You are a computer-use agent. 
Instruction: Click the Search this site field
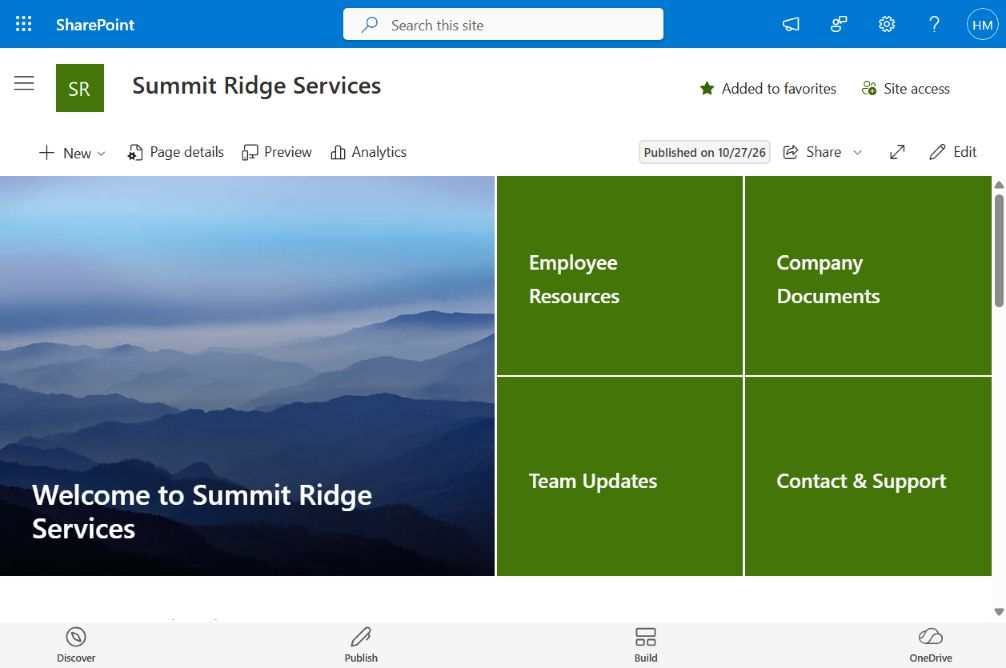tap(503, 24)
